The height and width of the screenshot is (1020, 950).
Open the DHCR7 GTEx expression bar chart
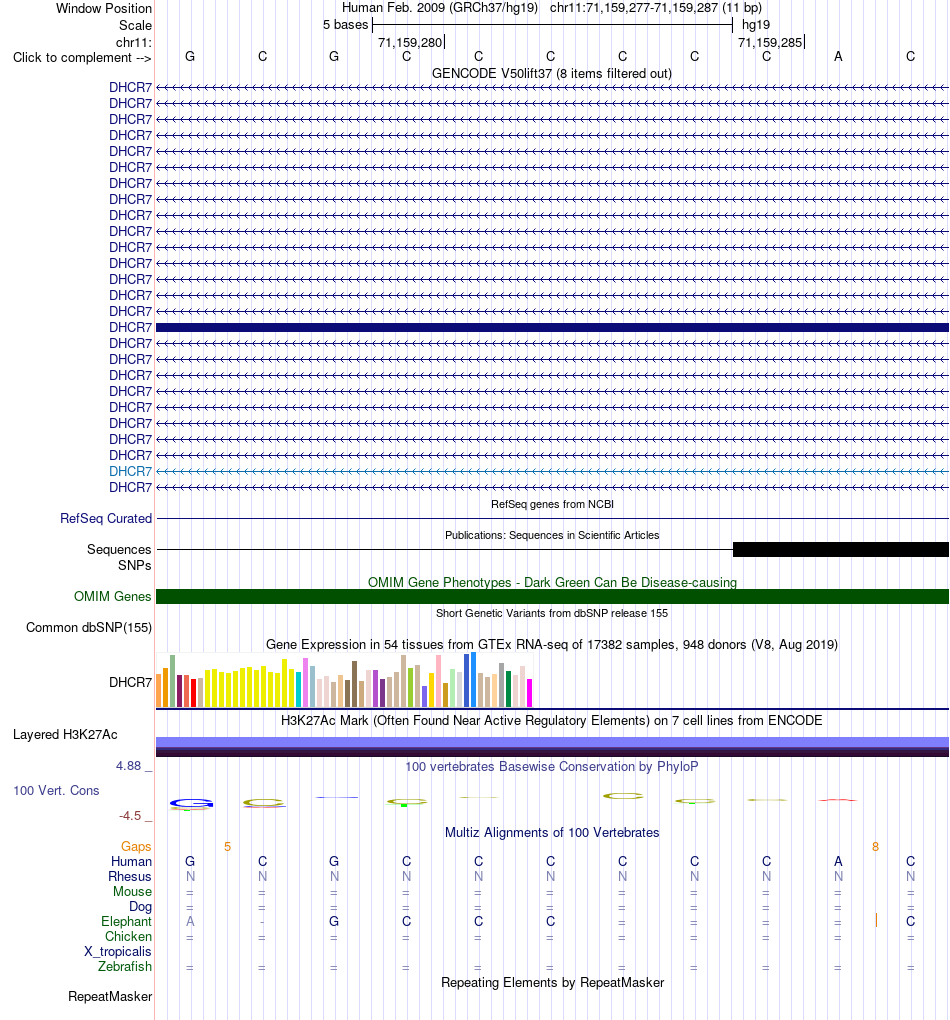click(x=344, y=680)
